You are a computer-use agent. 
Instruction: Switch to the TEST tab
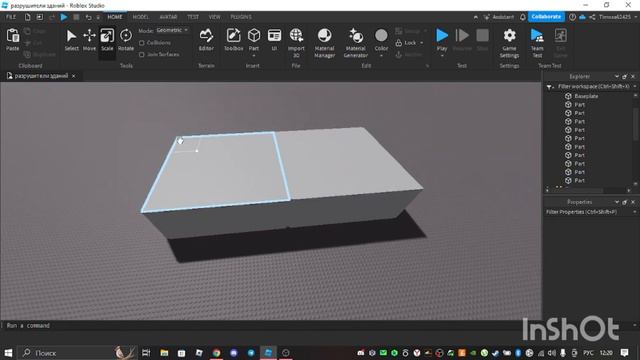[193, 17]
